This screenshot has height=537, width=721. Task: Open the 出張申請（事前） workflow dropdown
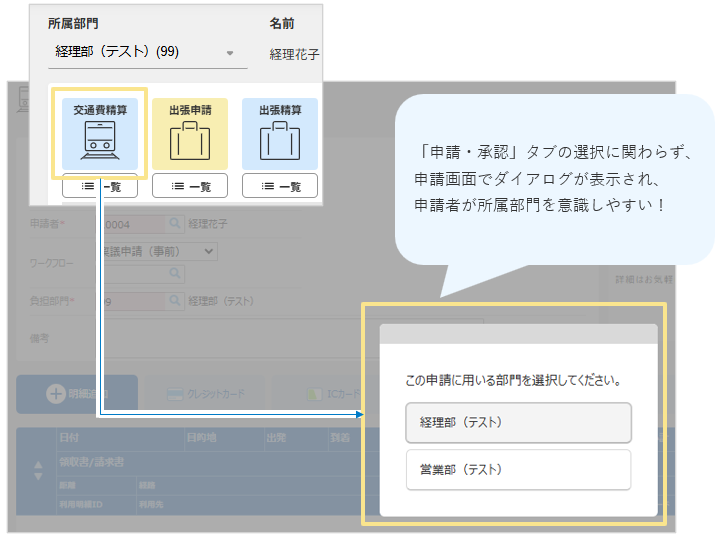point(155,251)
